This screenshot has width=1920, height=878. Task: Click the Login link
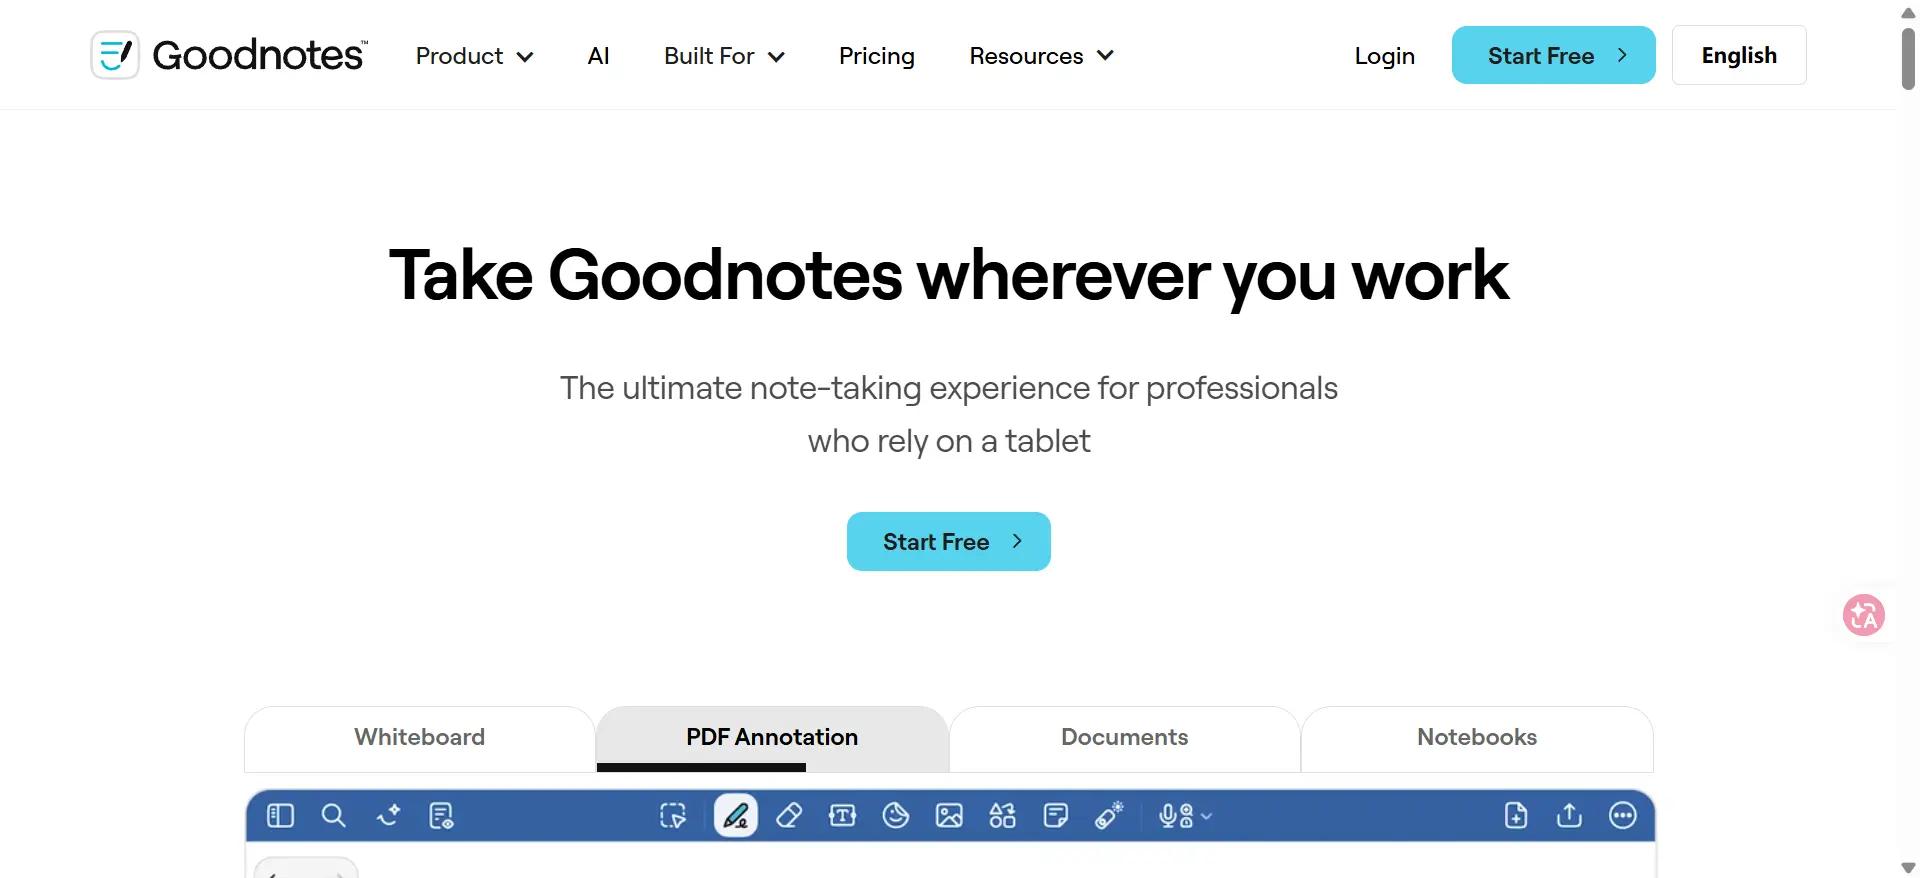pos(1385,56)
